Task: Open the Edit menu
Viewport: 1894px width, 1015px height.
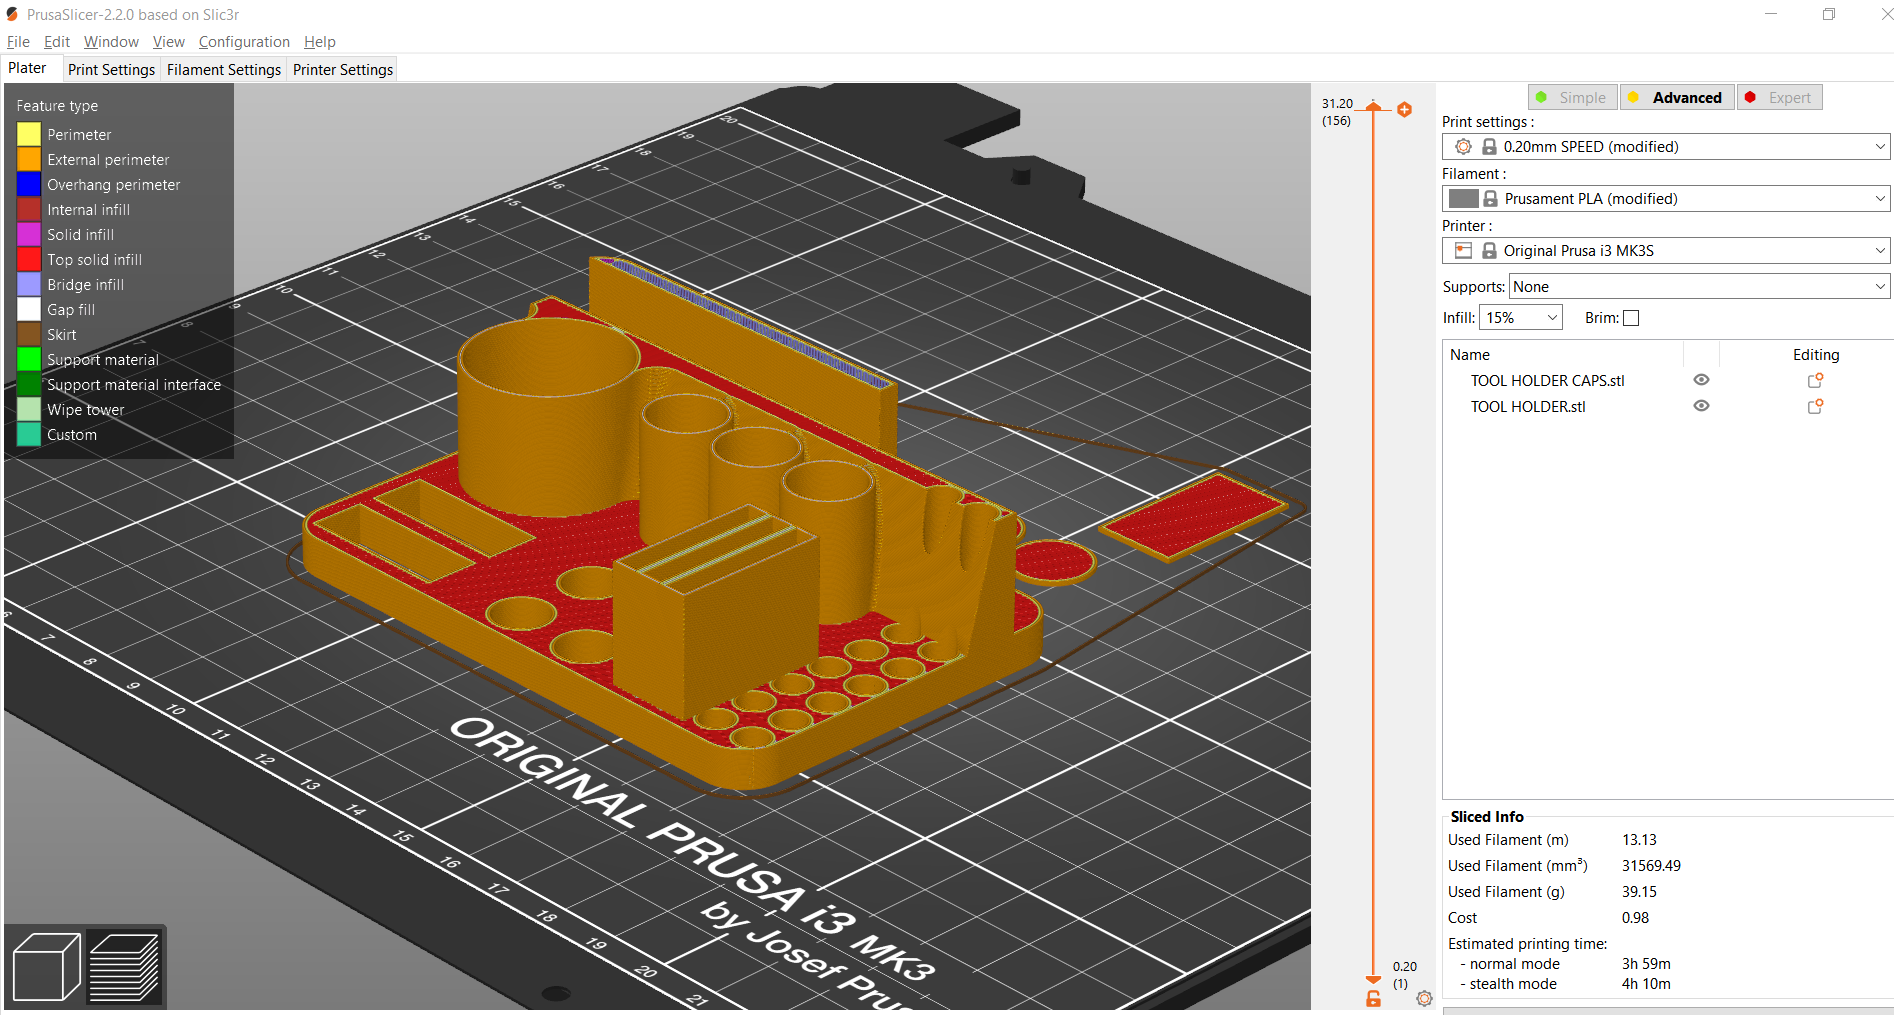Action: tap(57, 42)
